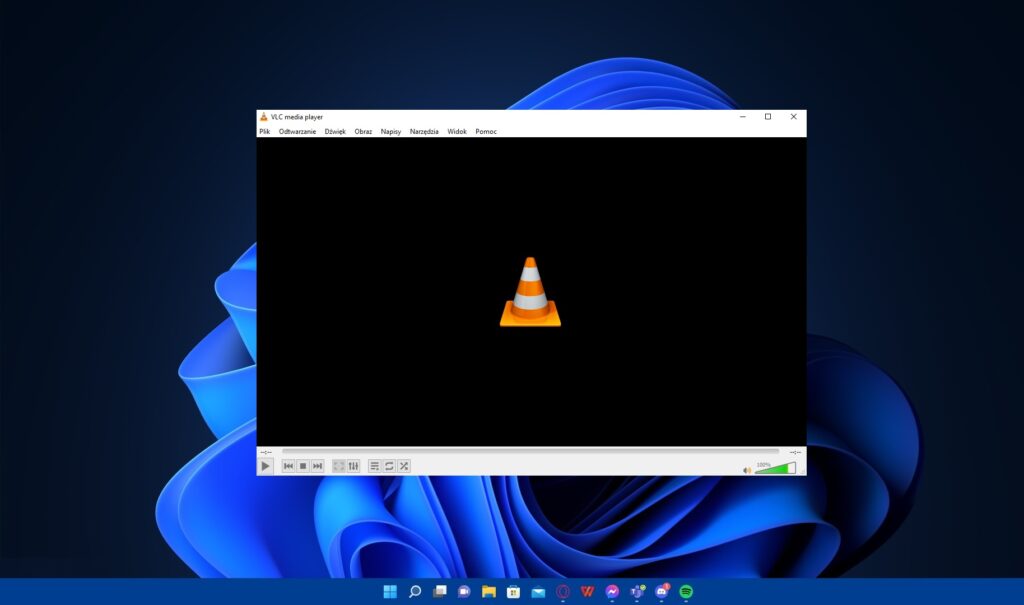Open the Narzędzia menu
Screen dimensions: 1024x605
point(424,131)
